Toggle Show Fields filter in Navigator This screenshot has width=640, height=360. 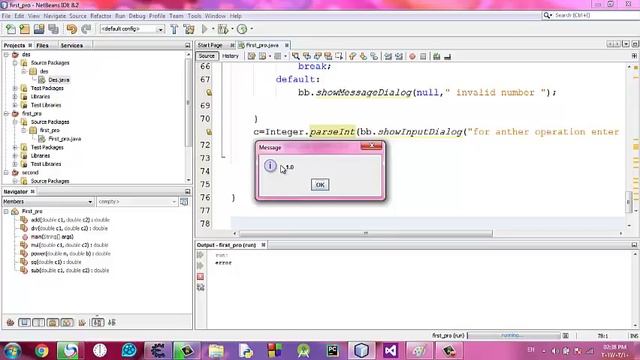[24, 322]
